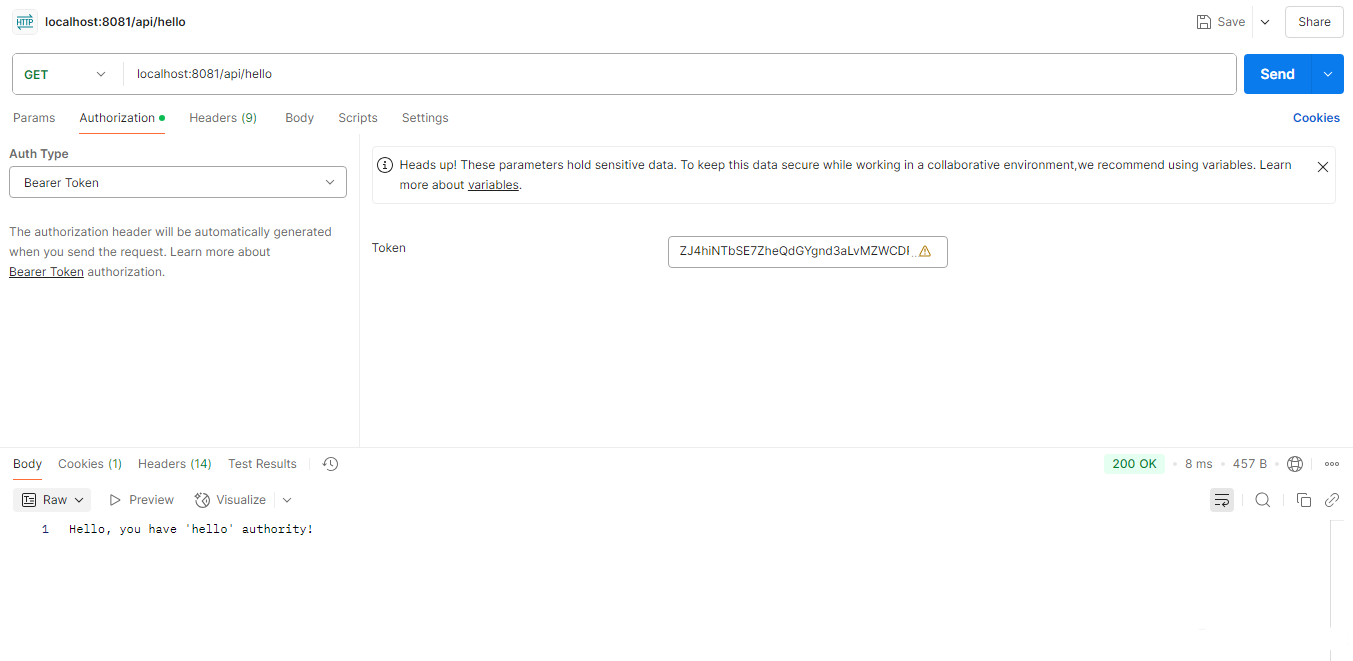The image size is (1353, 661).
Task: Dismiss the Heads up notice
Action: pyautogui.click(x=1322, y=167)
